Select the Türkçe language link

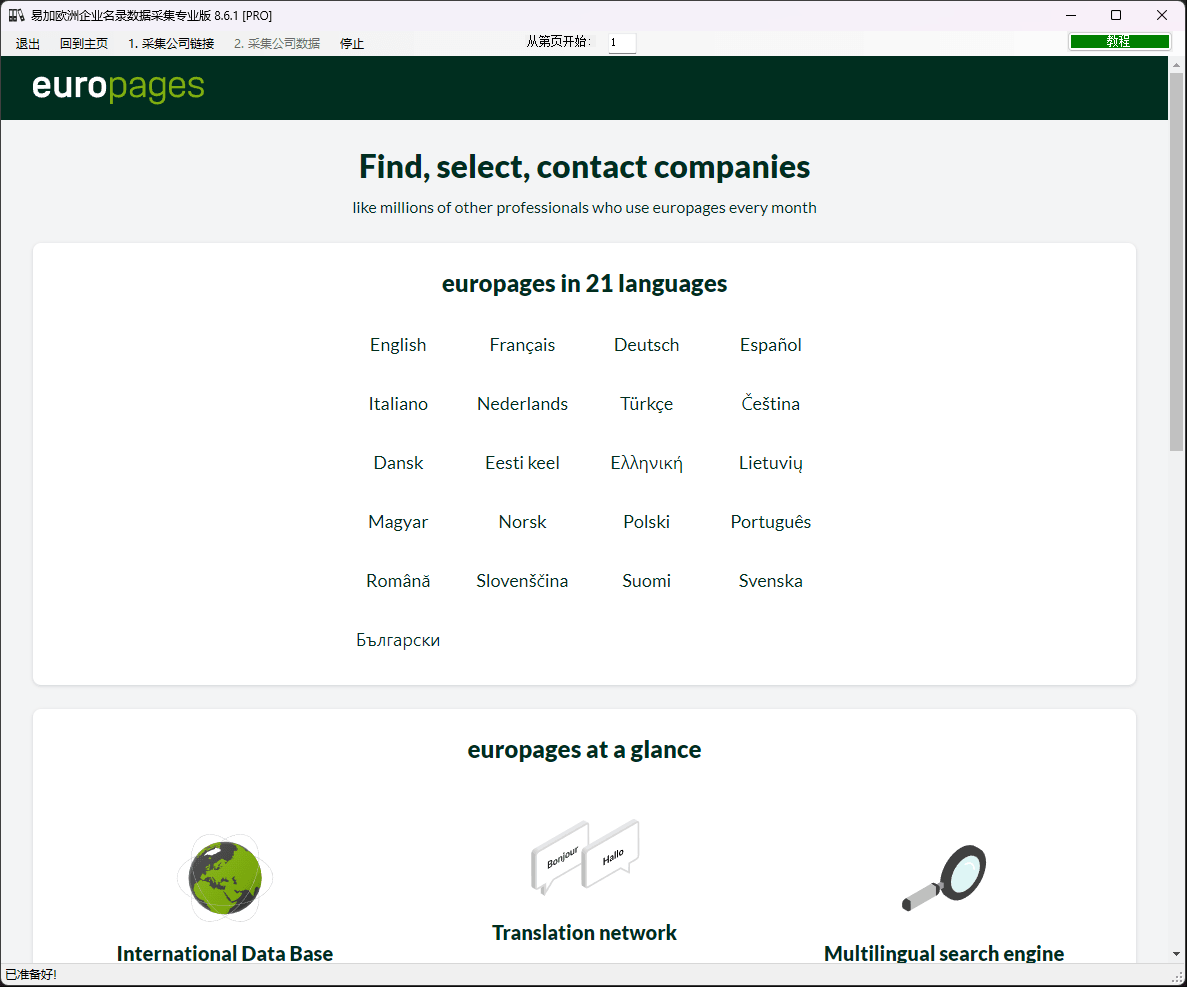(x=646, y=404)
